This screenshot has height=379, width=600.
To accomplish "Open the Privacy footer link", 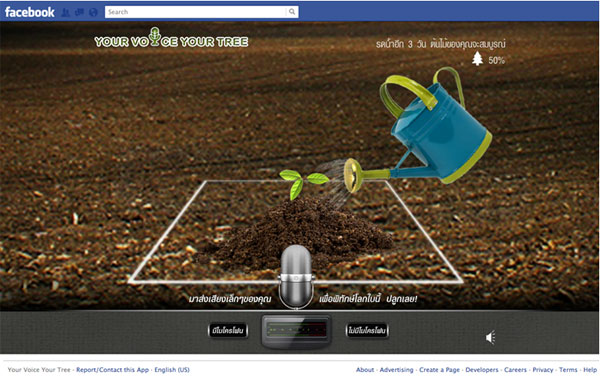I will (x=543, y=370).
